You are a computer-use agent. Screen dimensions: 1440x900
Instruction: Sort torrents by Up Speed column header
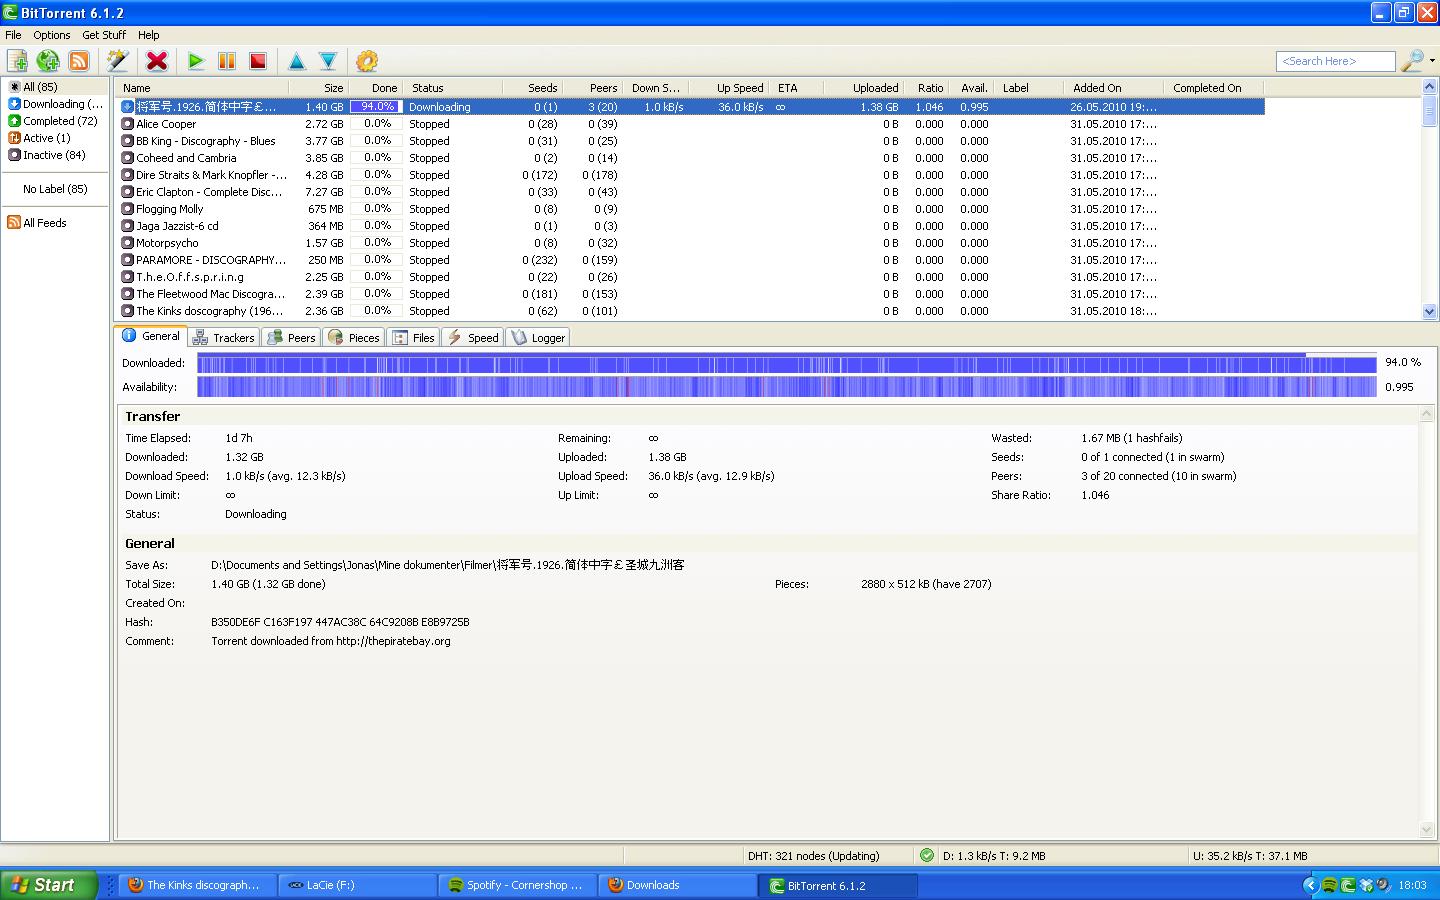(729, 88)
